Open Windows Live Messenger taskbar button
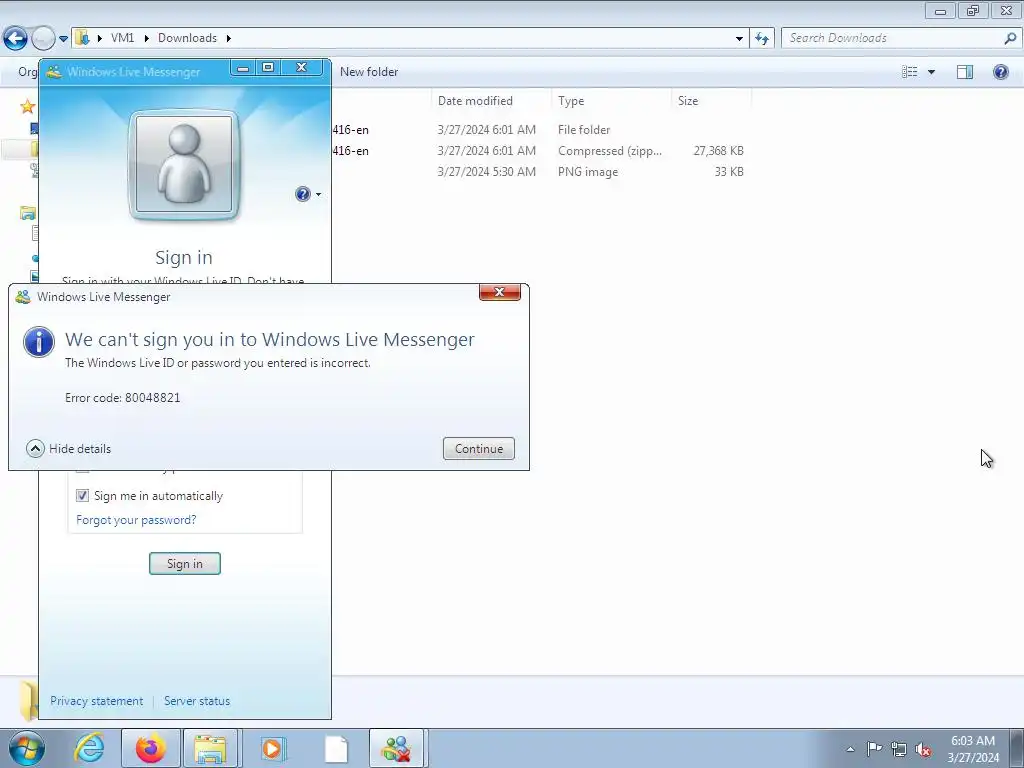1024x768 pixels. 396,748
